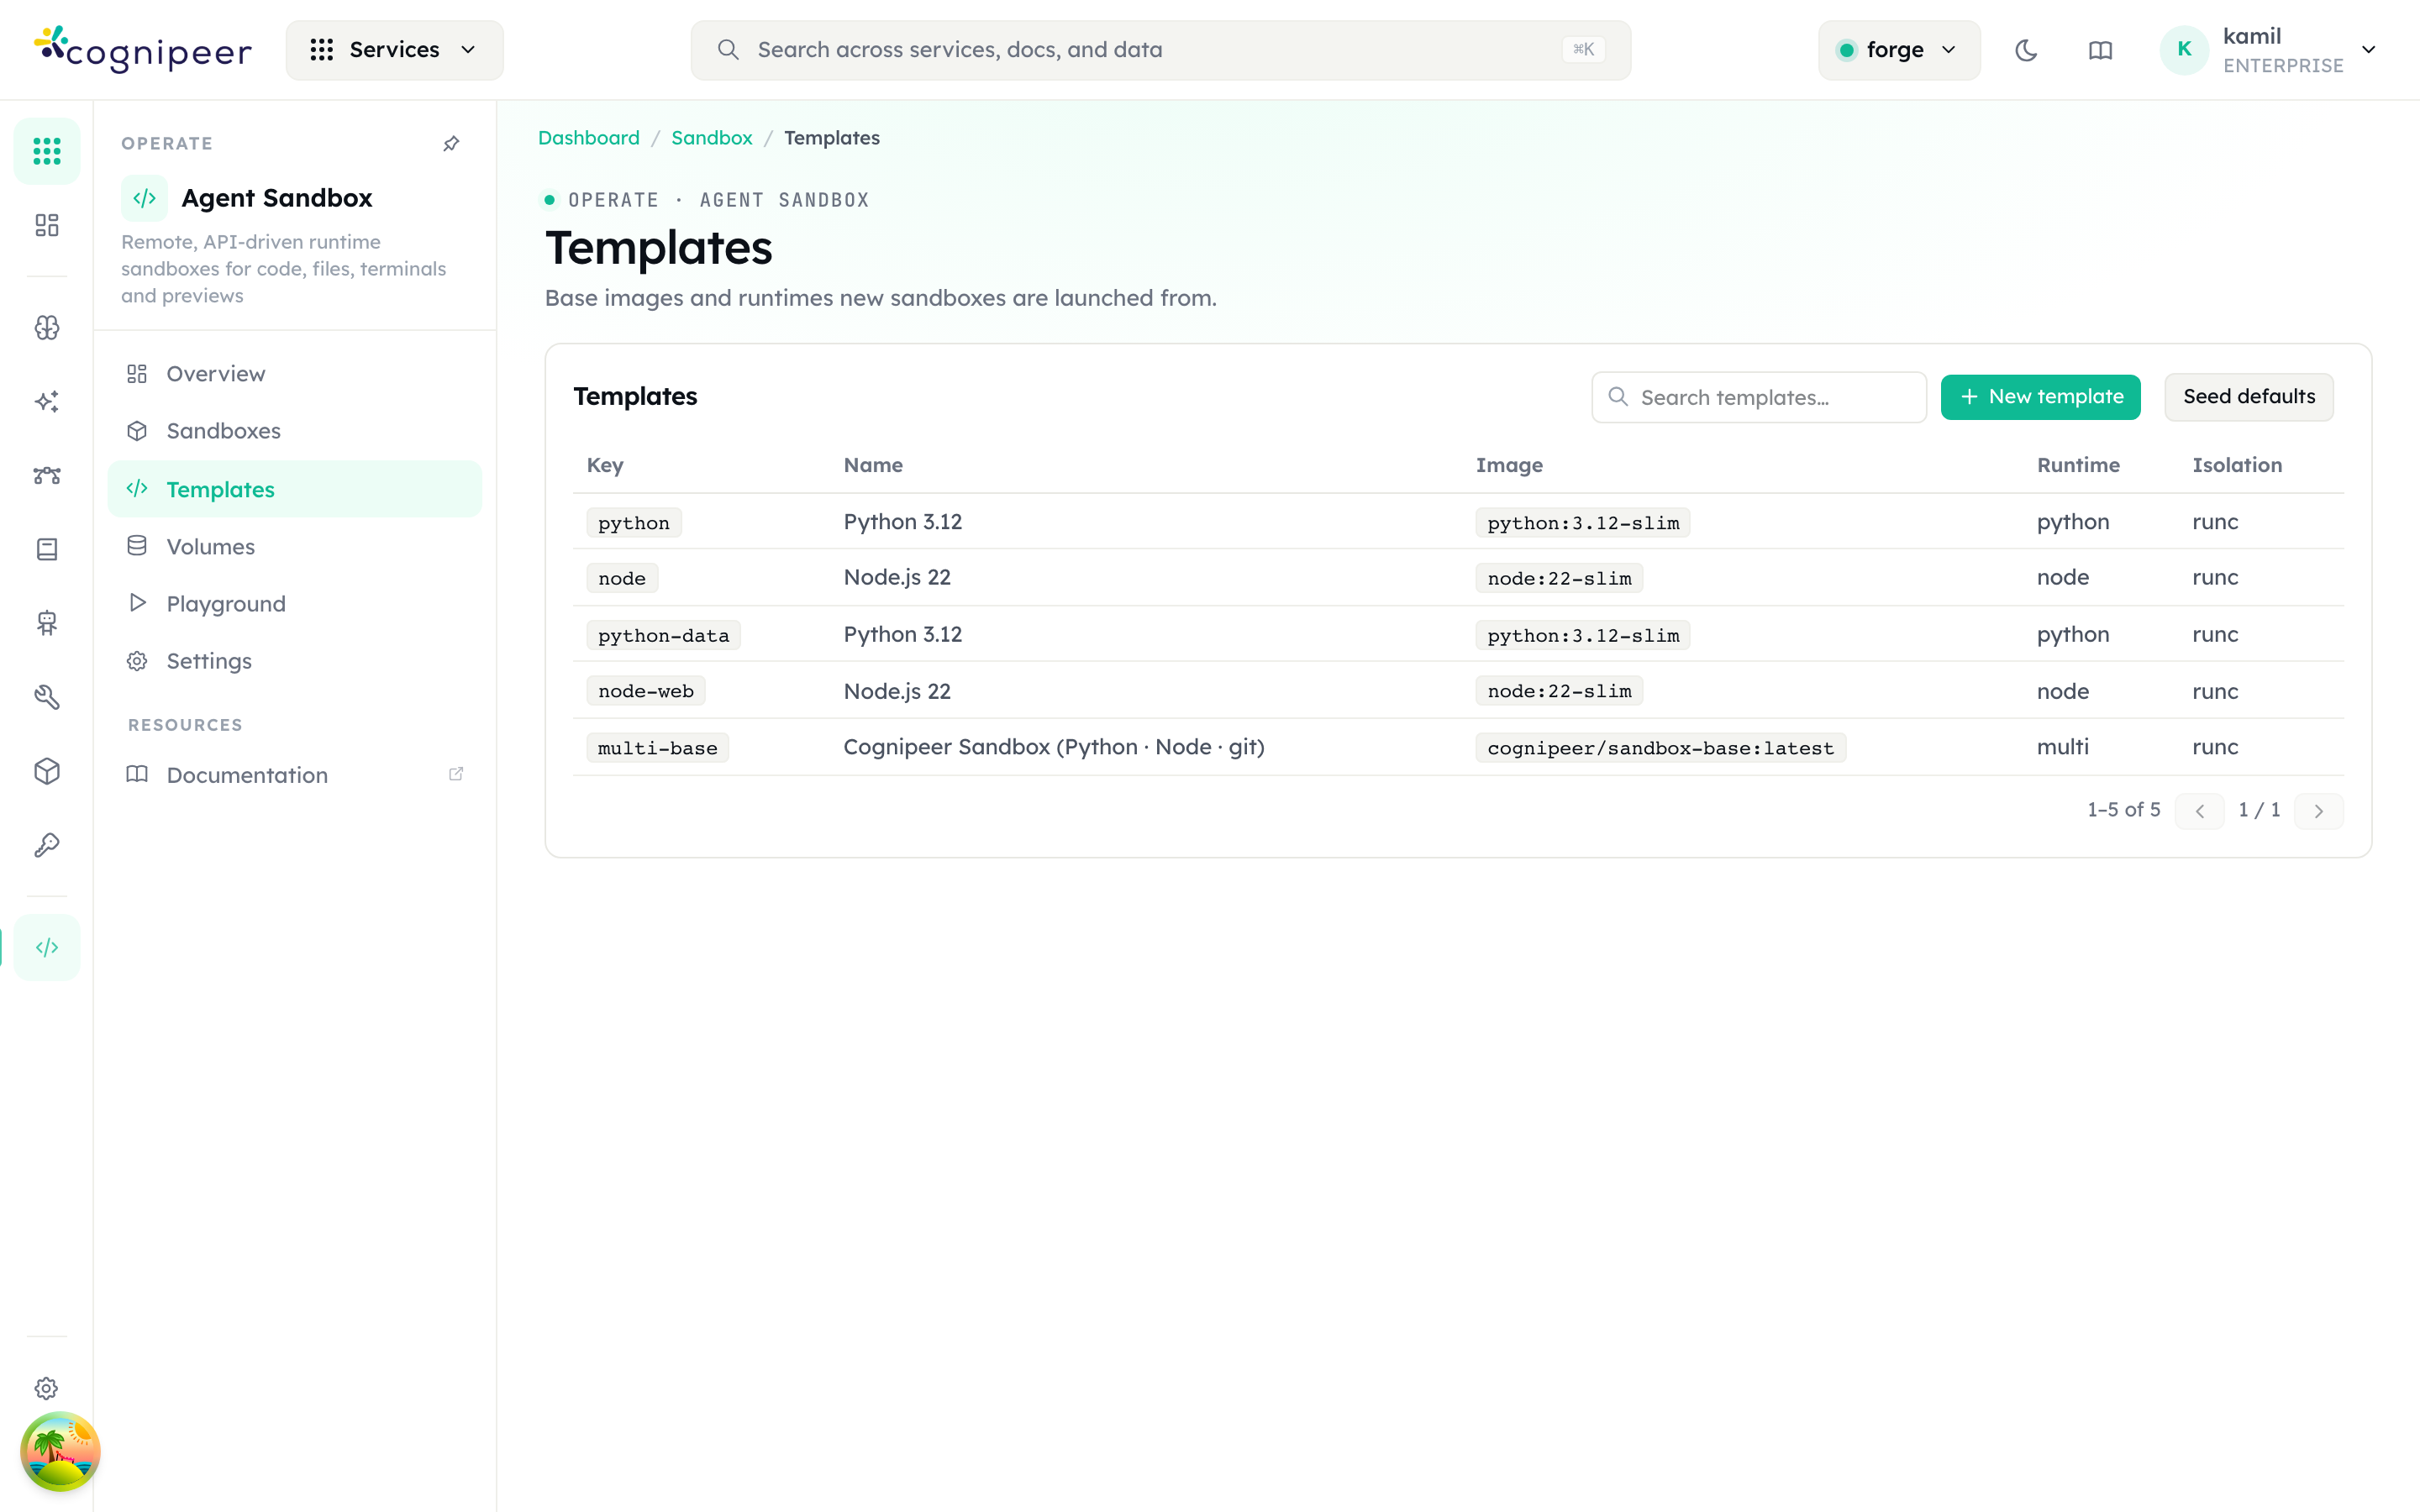Open the Documentation resource link
The width and height of the screenshot is (2420, 1512).
pos(294,775)
